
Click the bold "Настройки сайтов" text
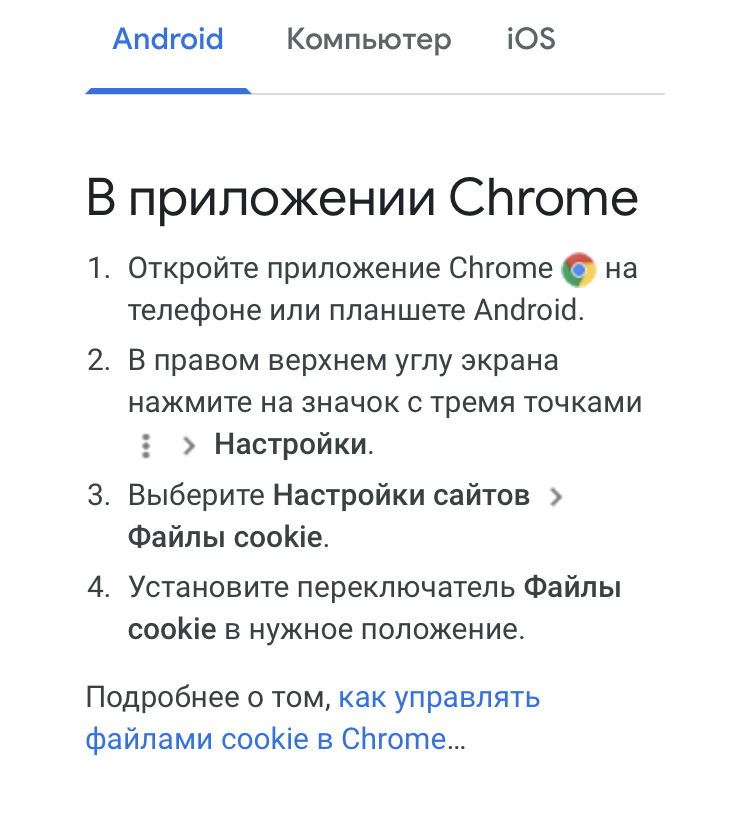(x=402, y=496)
